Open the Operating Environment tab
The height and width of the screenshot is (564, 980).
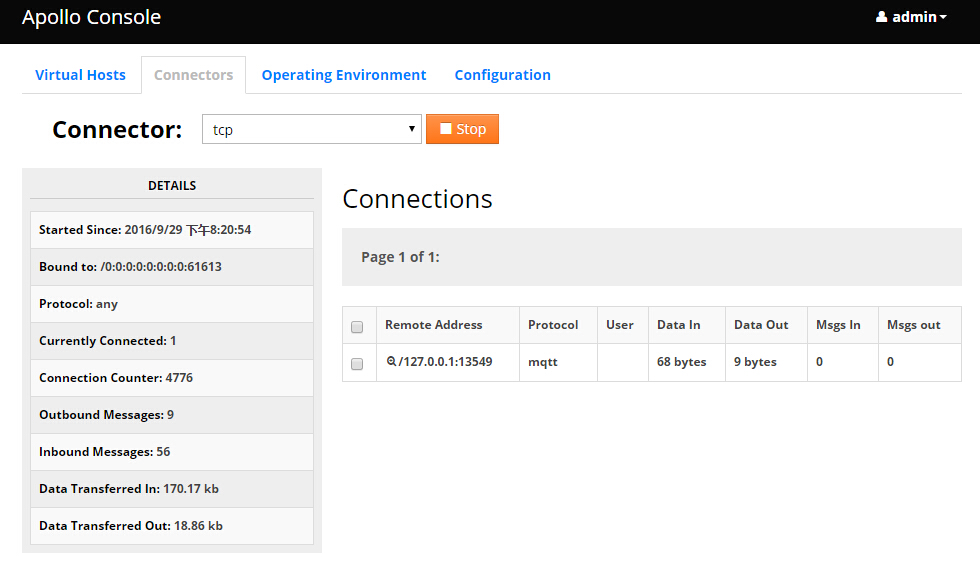(x=344, y=75)
